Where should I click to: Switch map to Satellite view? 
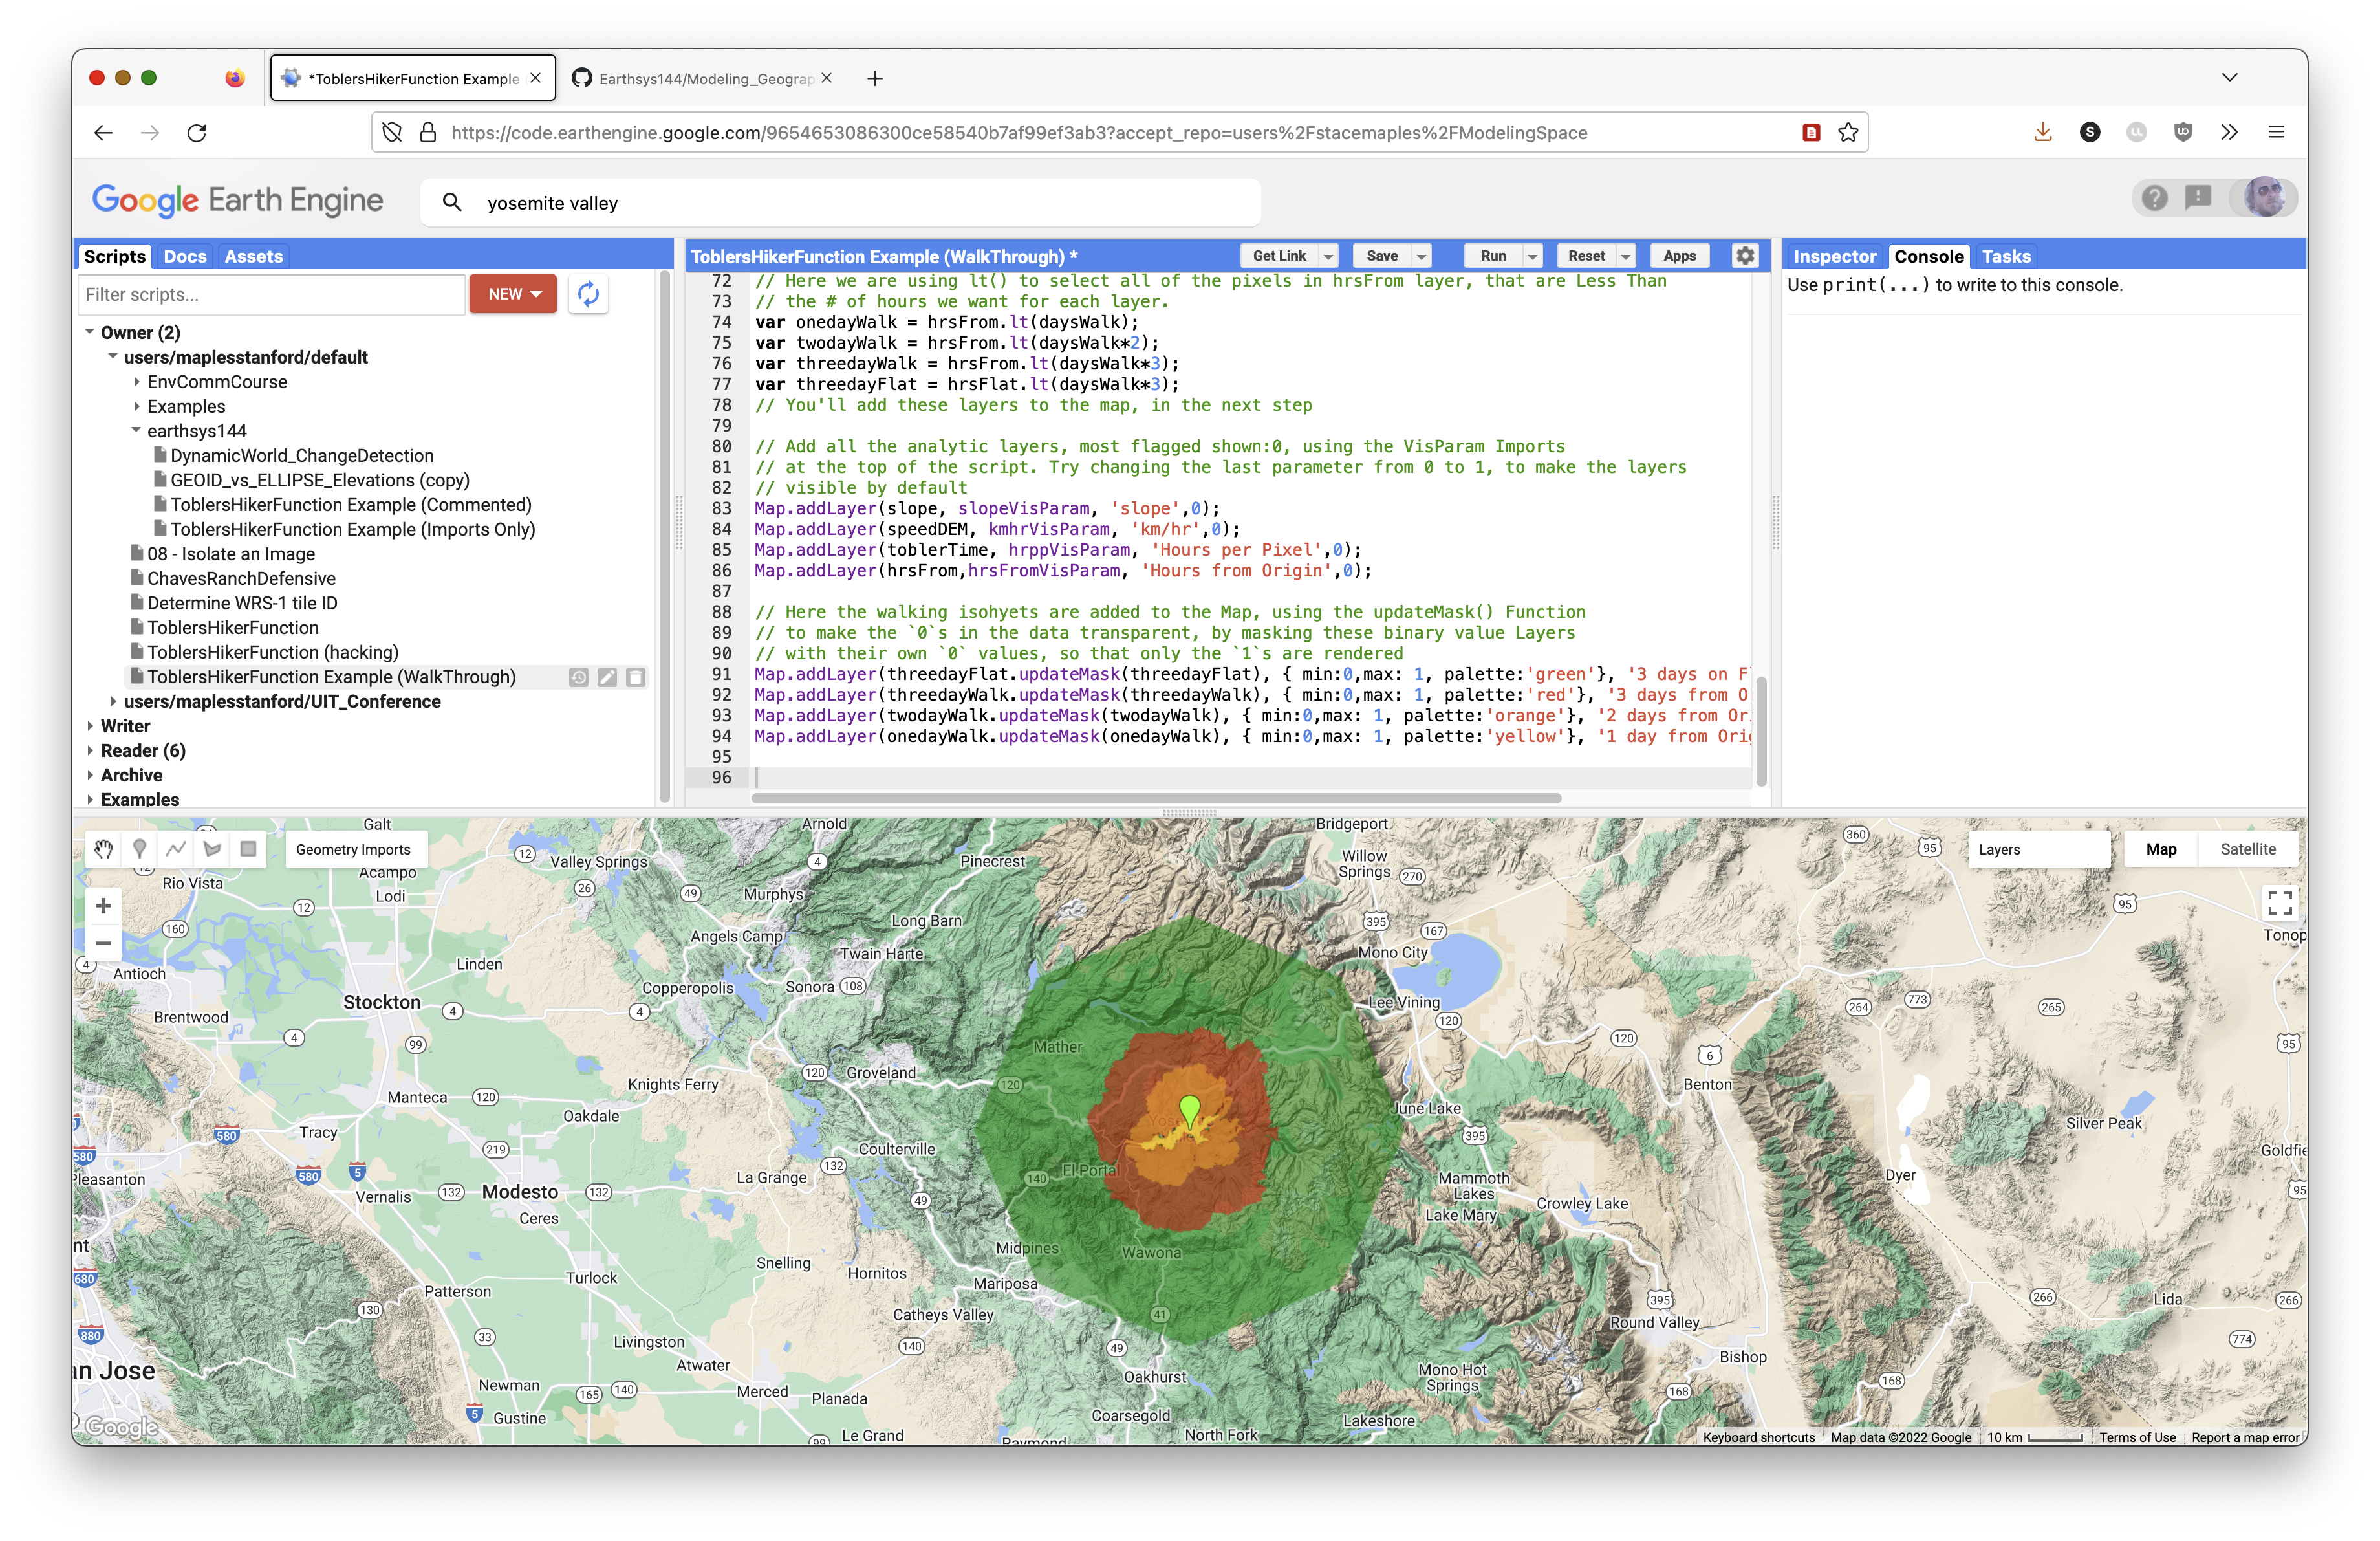(2247, 849)
